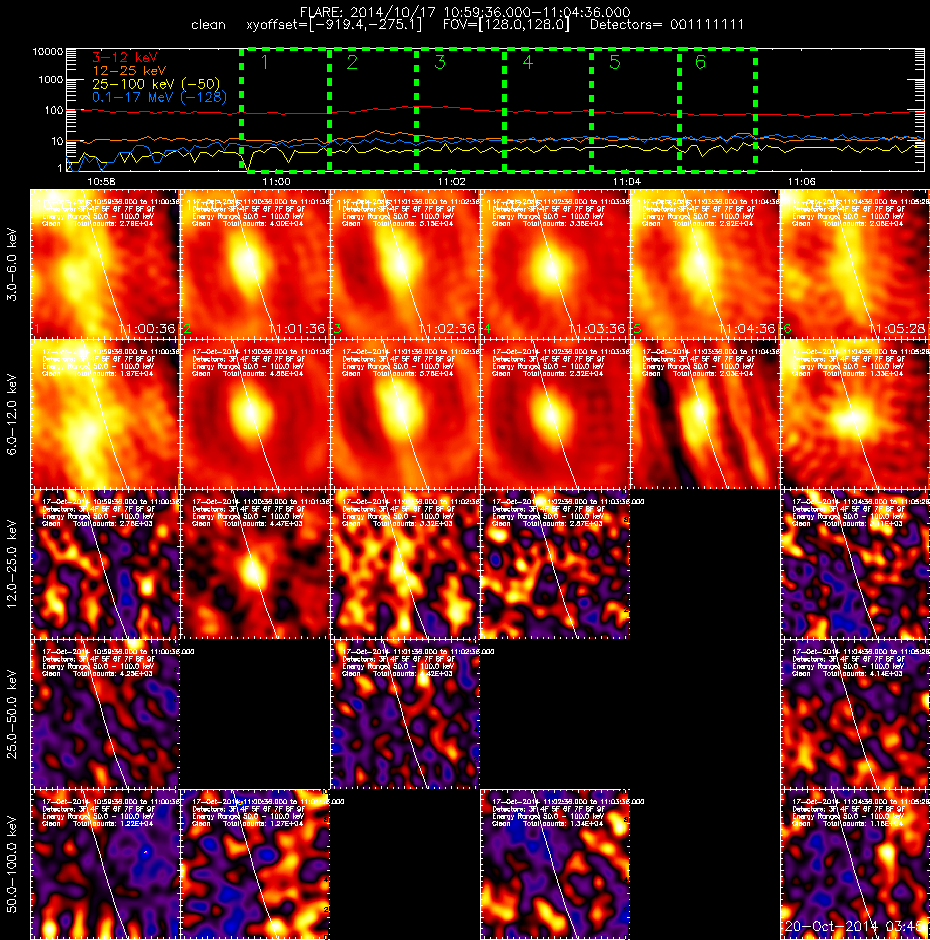Viewport: 930px width, 940px height.
Task: Open the 3.0-6.0 keV image for interval 1
Action: point(105,264)
